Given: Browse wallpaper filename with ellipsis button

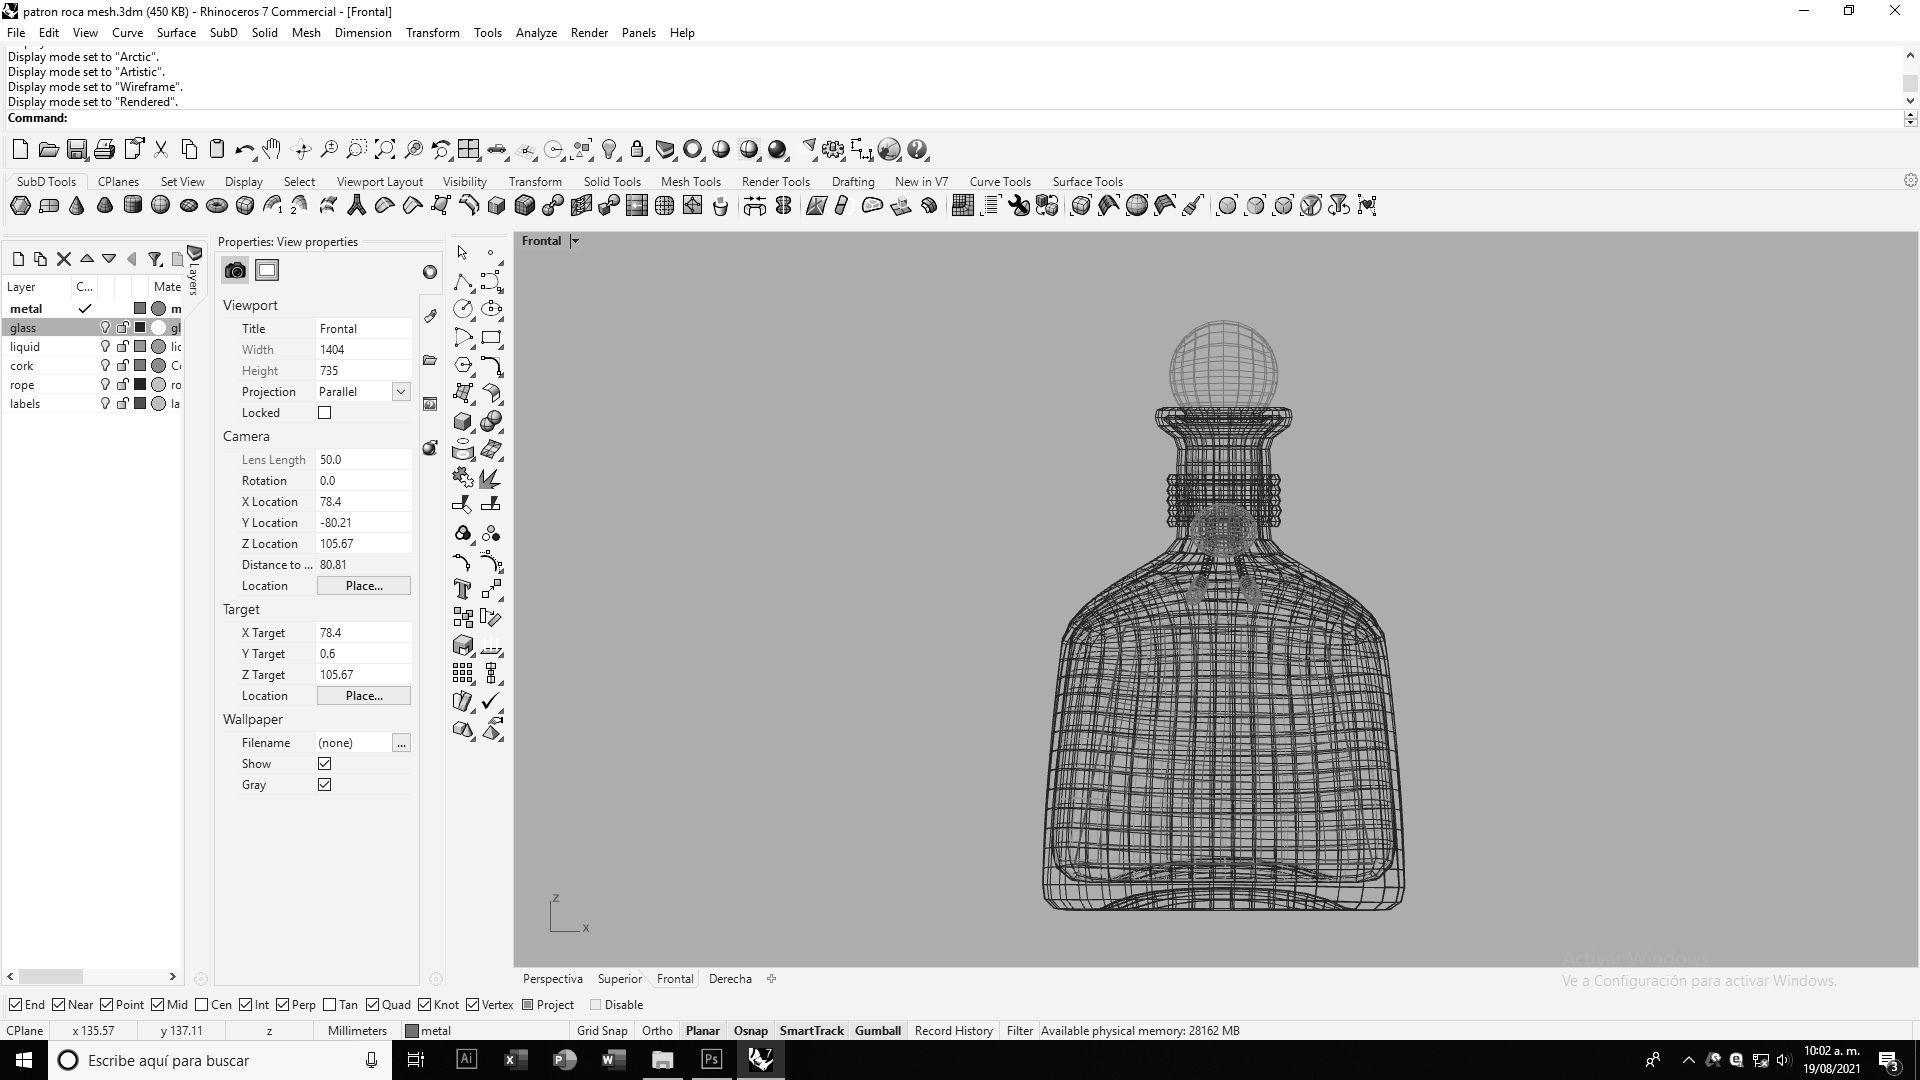Looking at the screenshot, I should (x=401, y=743).
